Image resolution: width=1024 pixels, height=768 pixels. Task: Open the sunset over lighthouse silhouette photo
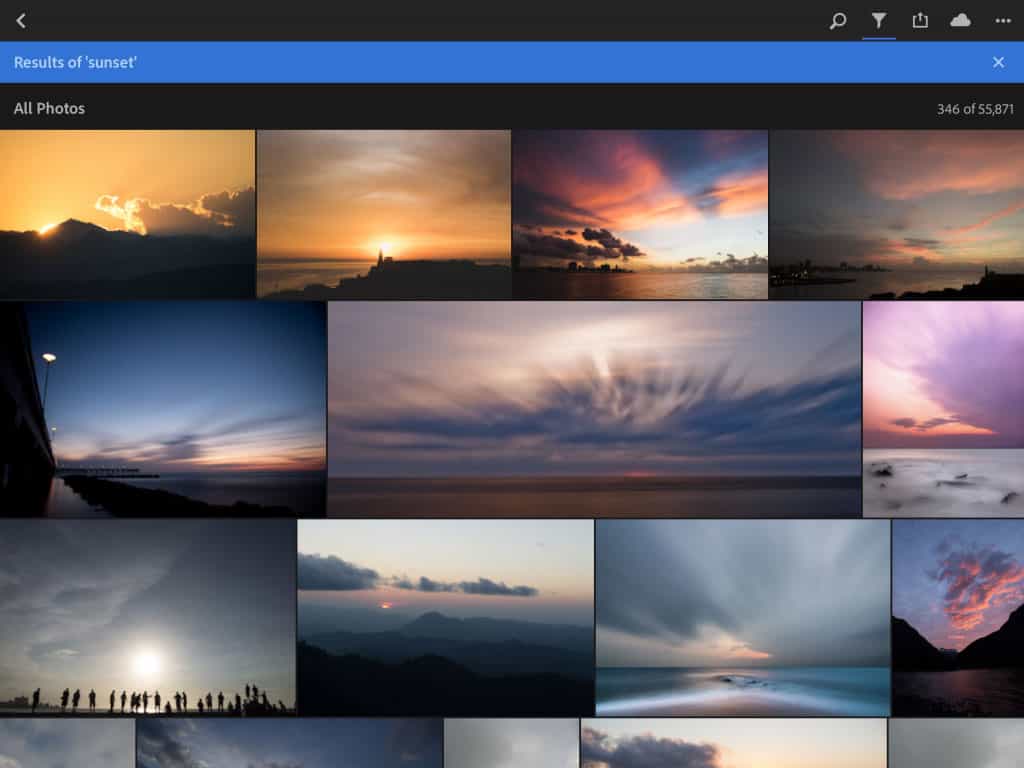(383, 214)
